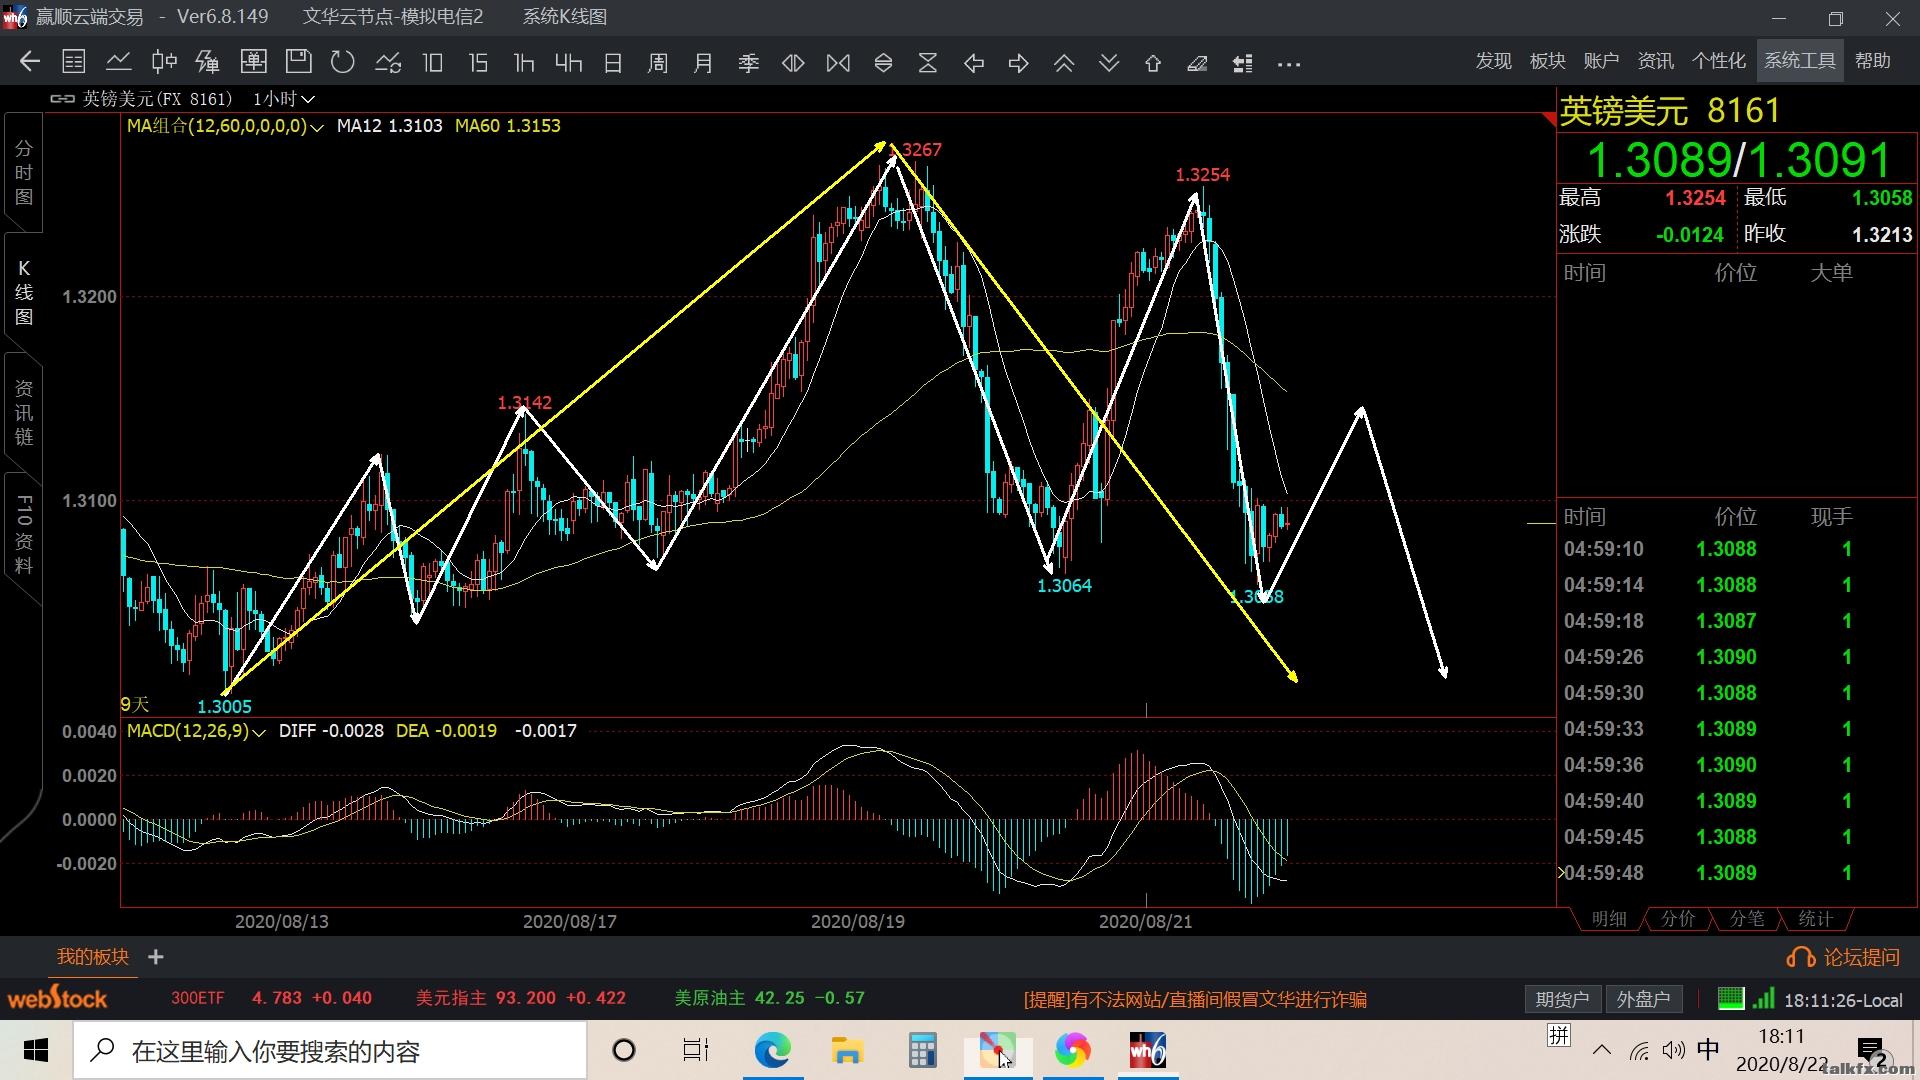Select the 统计 bottom tab
1920x1080 pixels.
1816,919
